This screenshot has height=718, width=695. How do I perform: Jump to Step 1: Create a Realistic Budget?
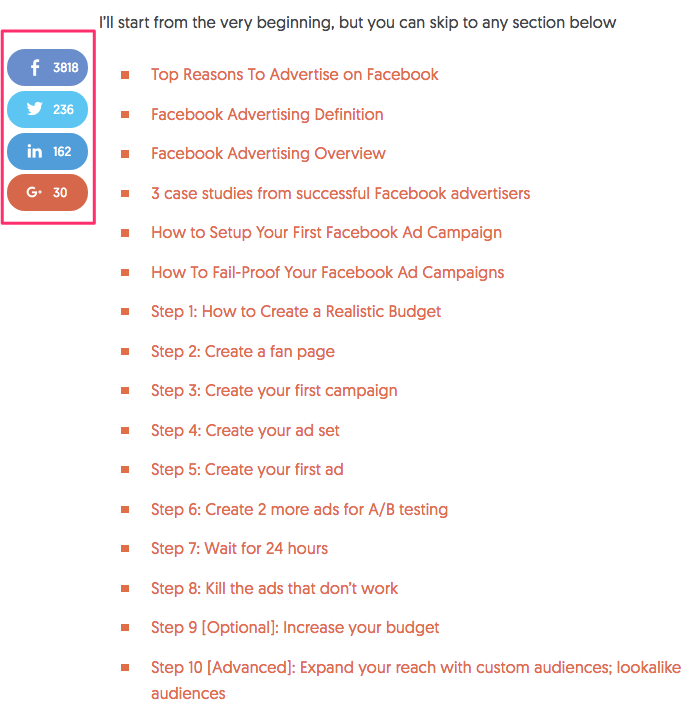(x=296, y=311)
